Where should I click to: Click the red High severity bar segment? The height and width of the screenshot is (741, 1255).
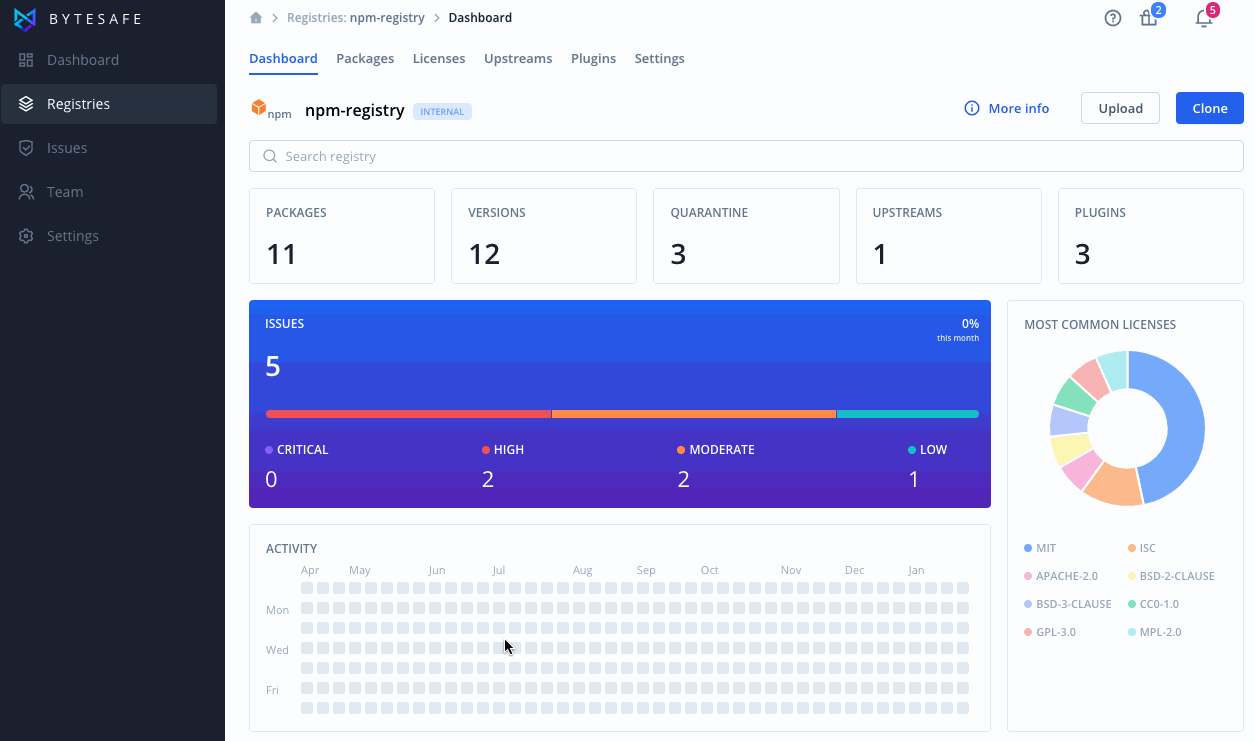click(408, 414)
